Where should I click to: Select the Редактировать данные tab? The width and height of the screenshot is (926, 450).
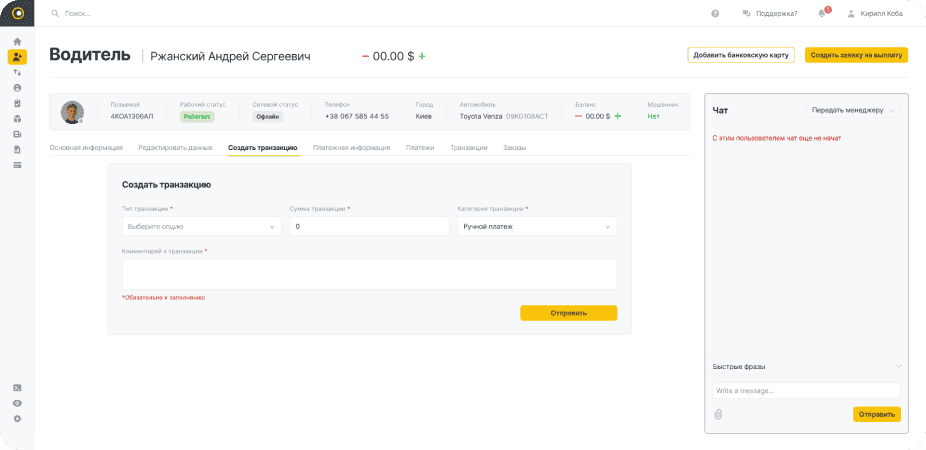coord(175,148)
